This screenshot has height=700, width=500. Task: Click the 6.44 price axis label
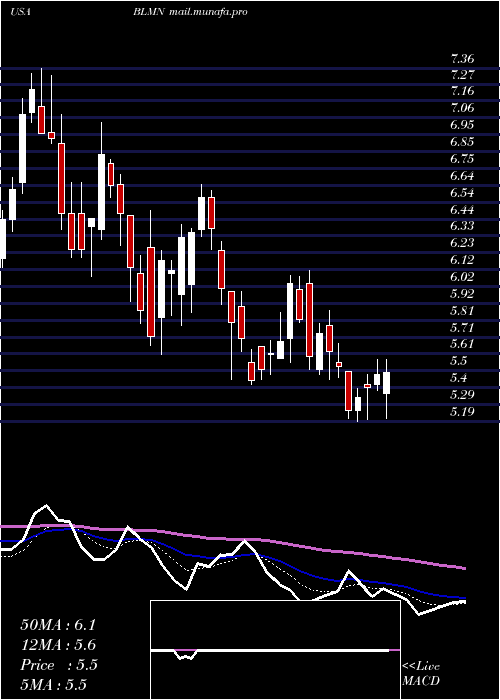point(462,209)
